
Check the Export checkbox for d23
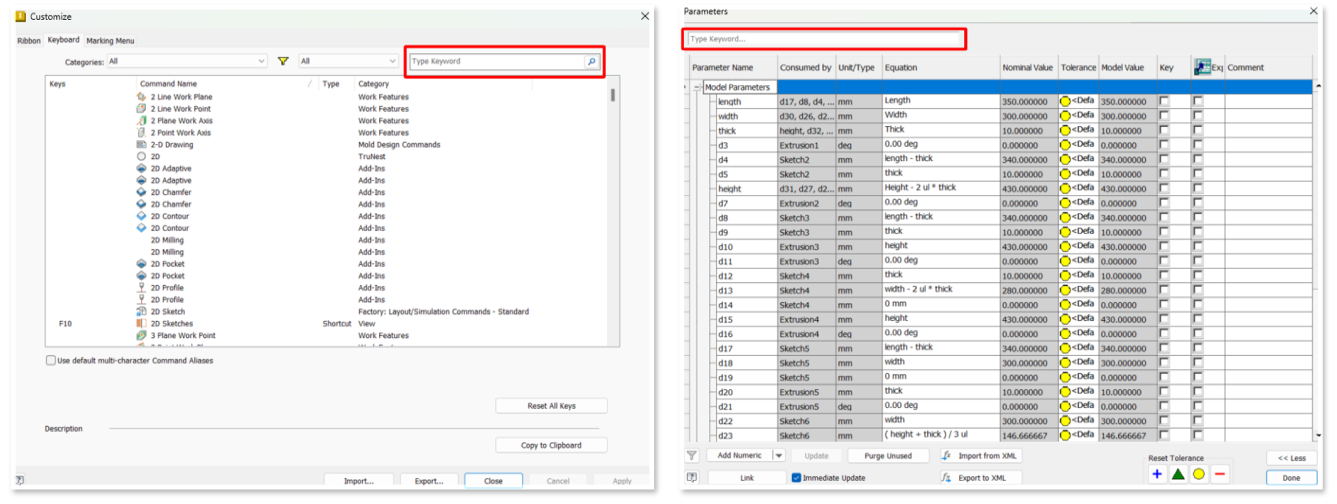pos(1198,436)
